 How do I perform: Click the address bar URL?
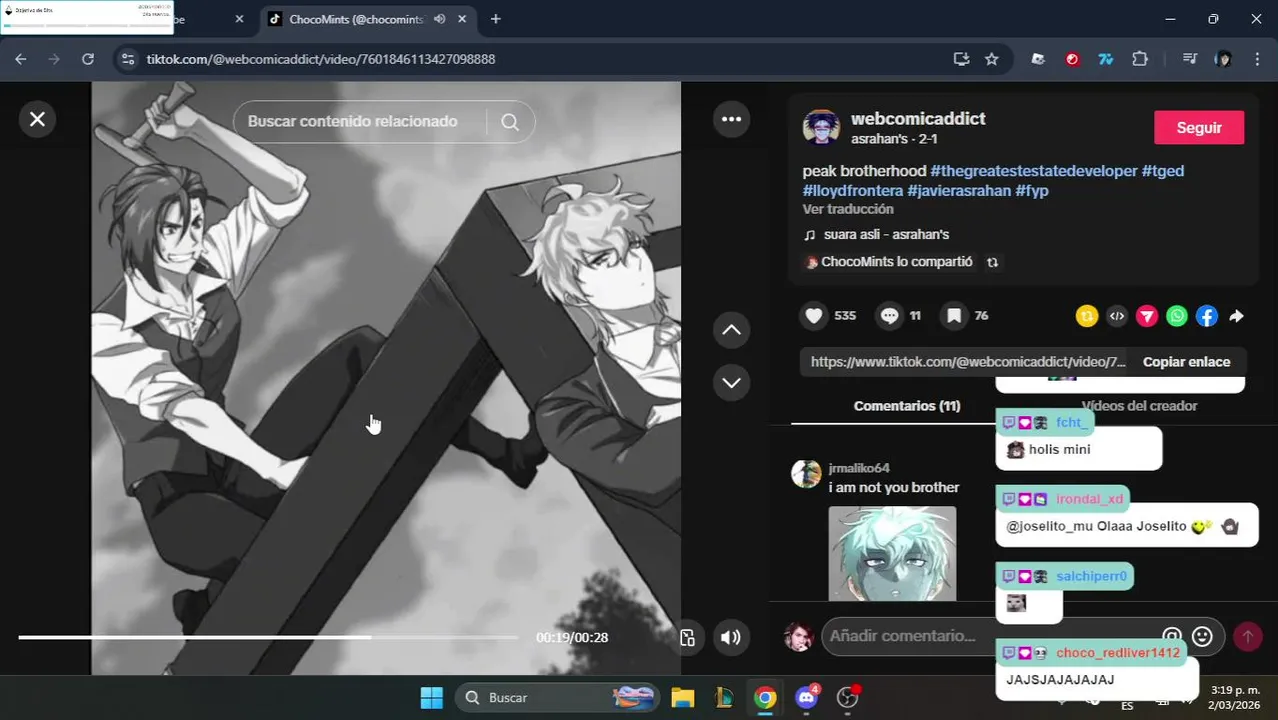(x=321, y=59)
